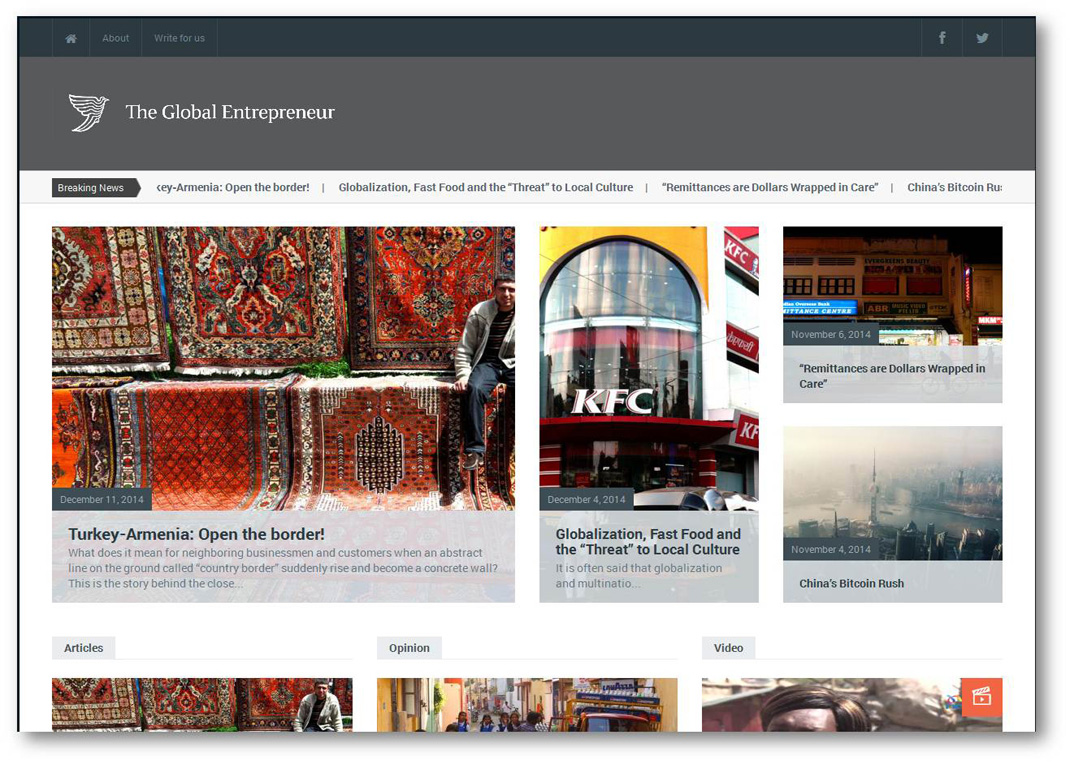
Task: Click the bird wing site logo
Action: point(89,113)
